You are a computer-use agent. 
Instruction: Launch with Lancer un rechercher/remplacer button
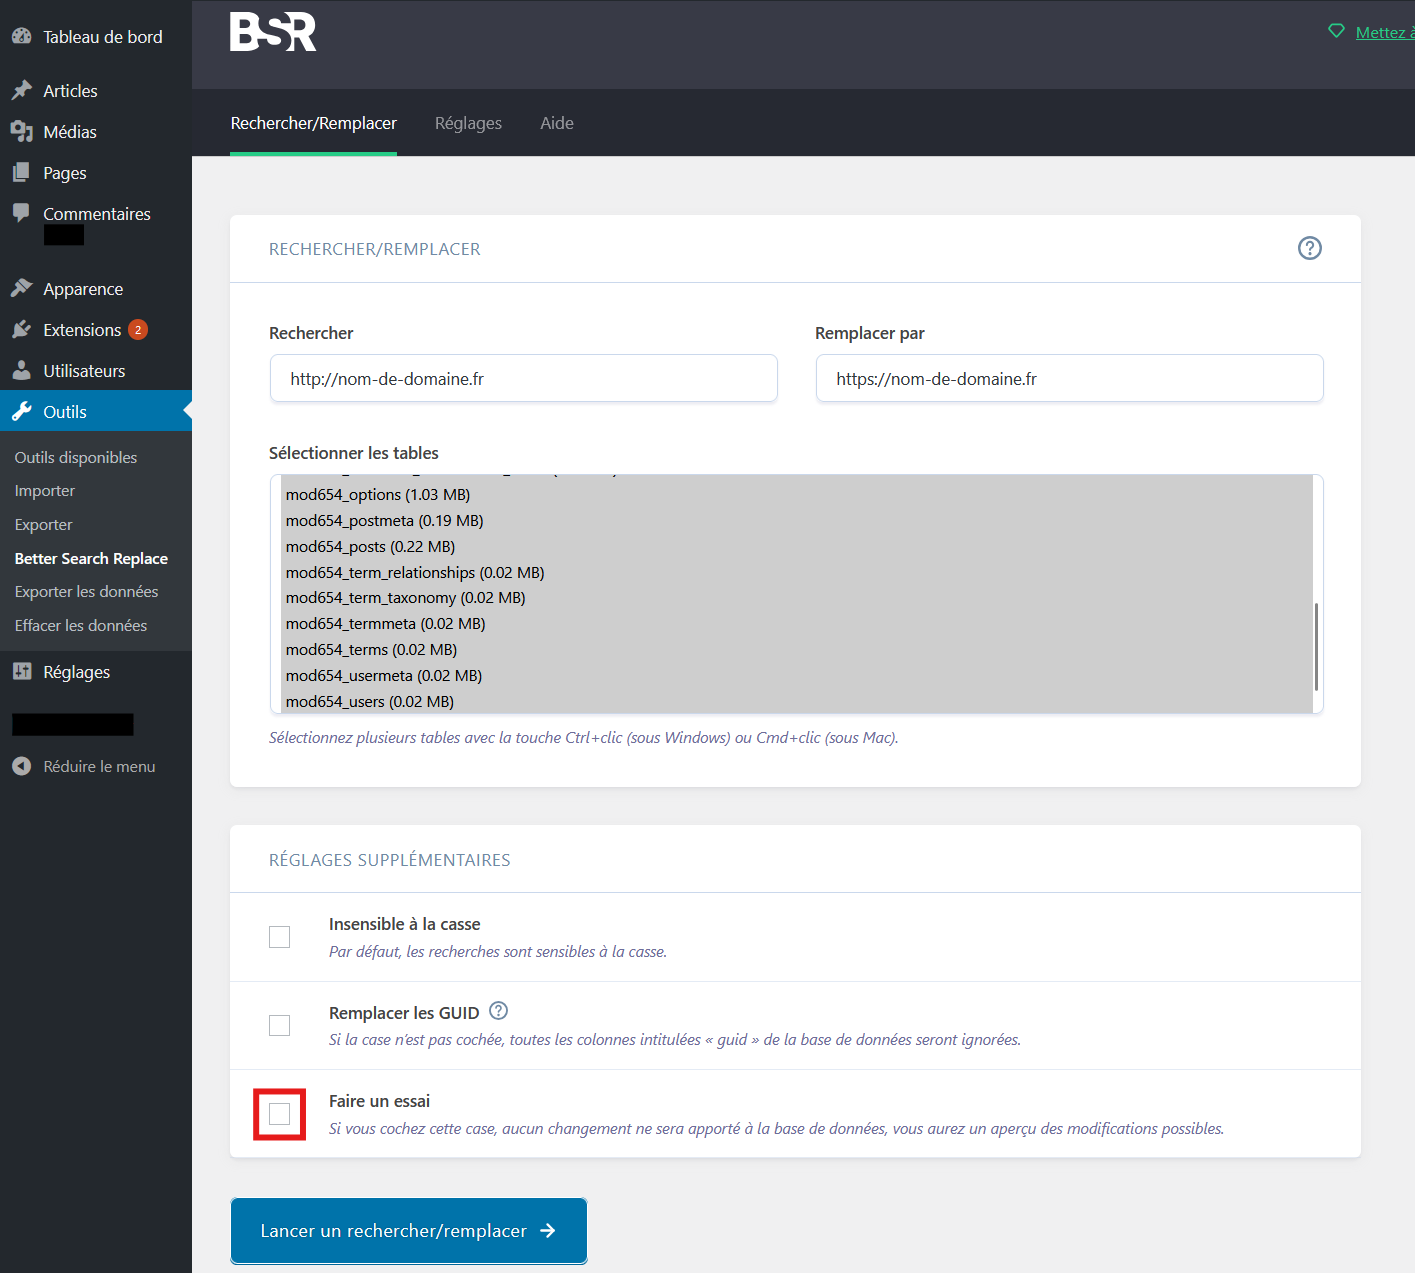tap(408, 1230)
